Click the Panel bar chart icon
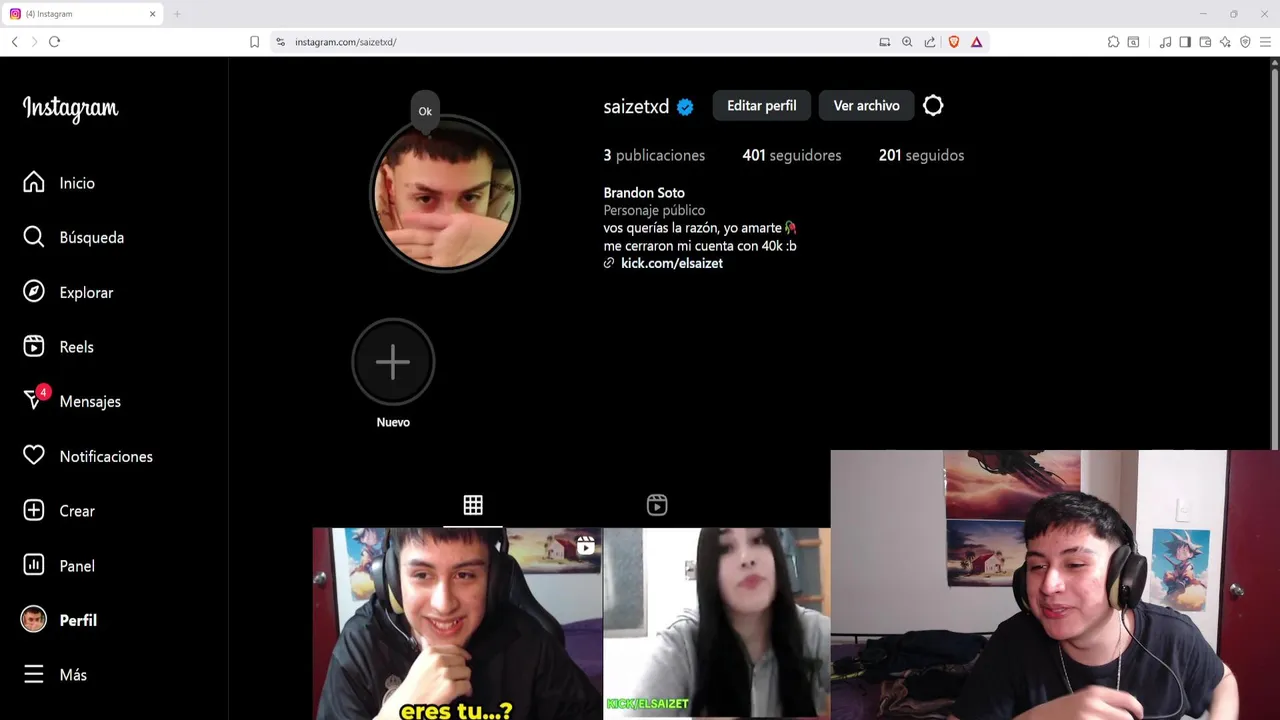This screenshot has height=720, width=1280. click(34, 565)
